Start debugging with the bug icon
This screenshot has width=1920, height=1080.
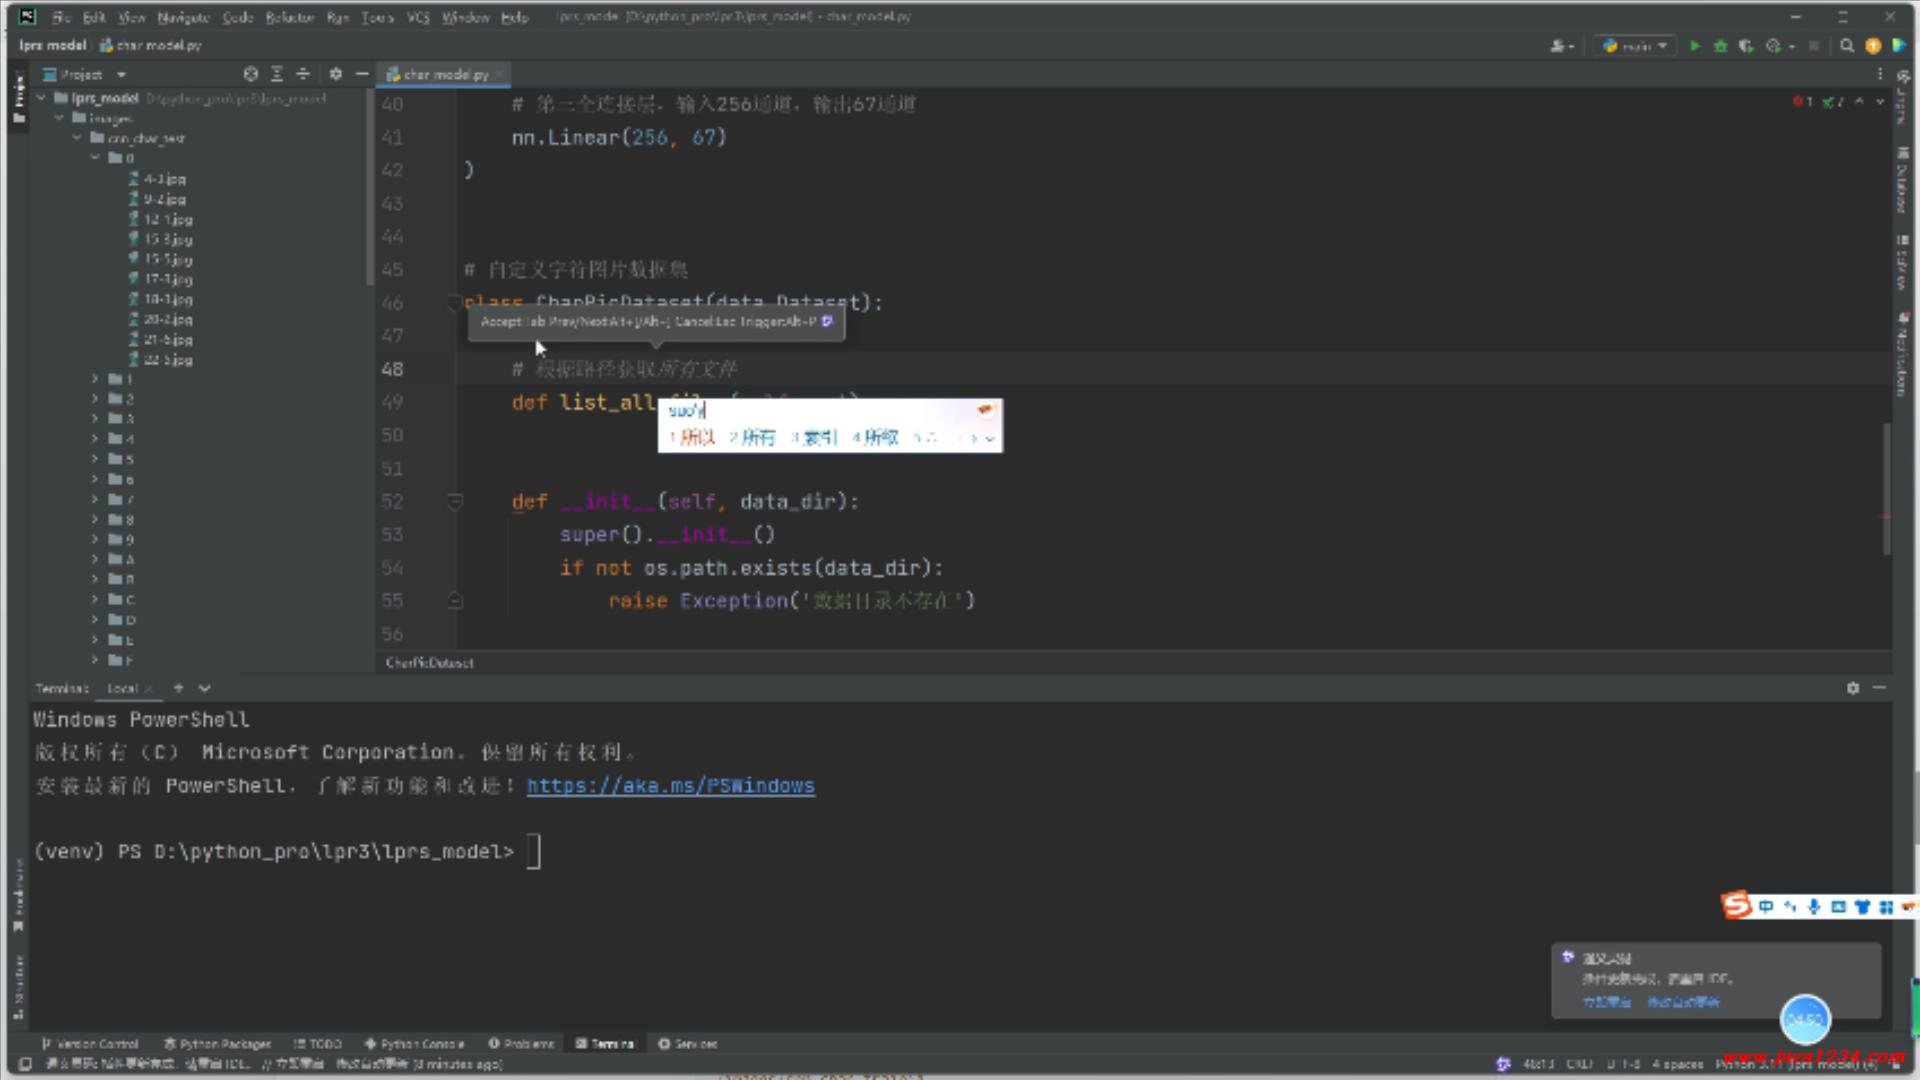pyautogui.click(x=1720, y=46)
